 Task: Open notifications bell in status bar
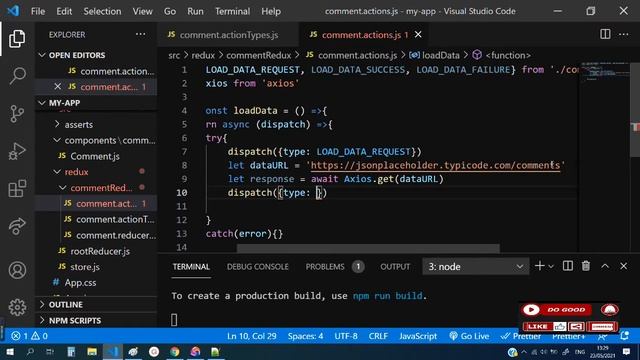[x=624, y=336]
